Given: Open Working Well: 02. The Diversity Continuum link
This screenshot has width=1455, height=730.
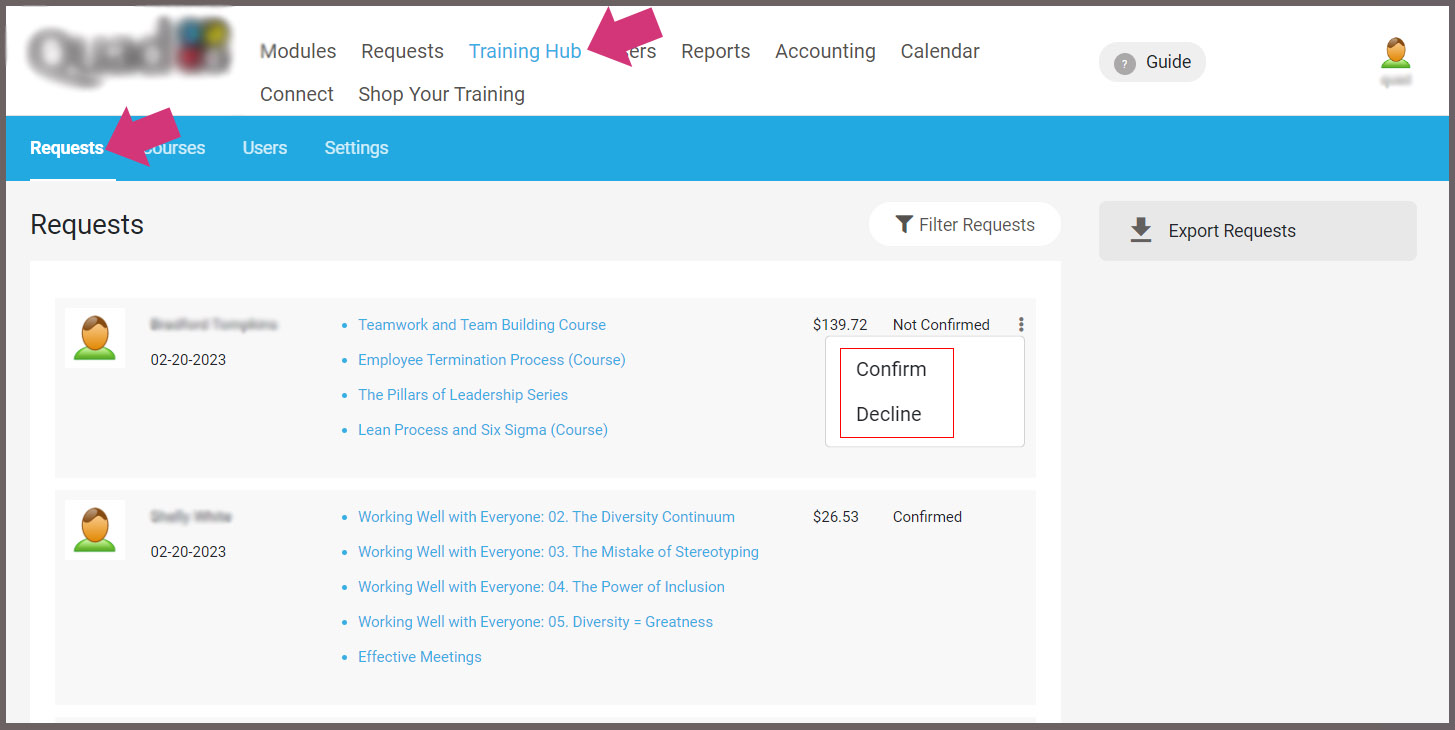Looking at the screenshot, I should pos(546,517).
